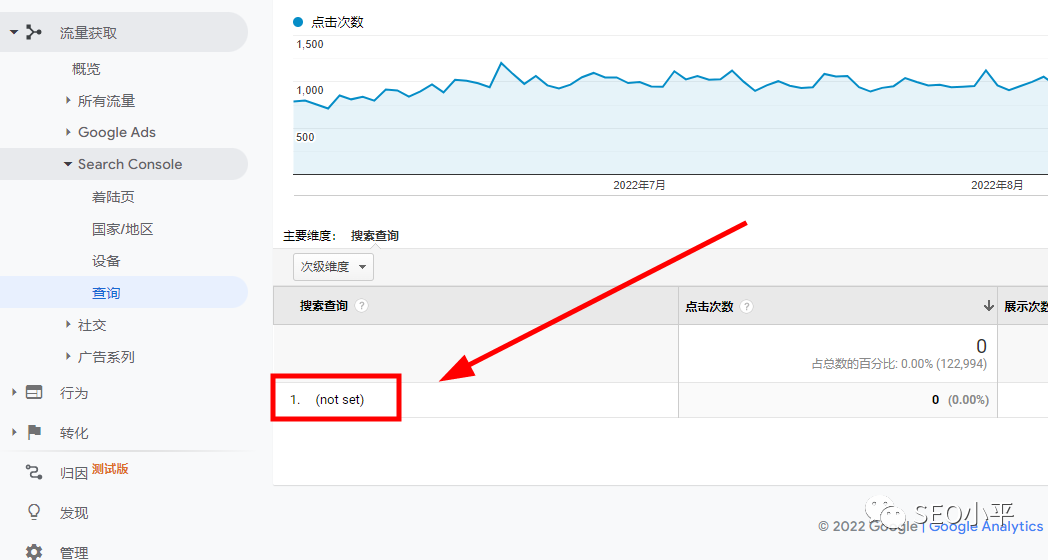The image size is (1048, 560).
Task: Click the 归因 attribution path icon
Action: click(34, 472)
